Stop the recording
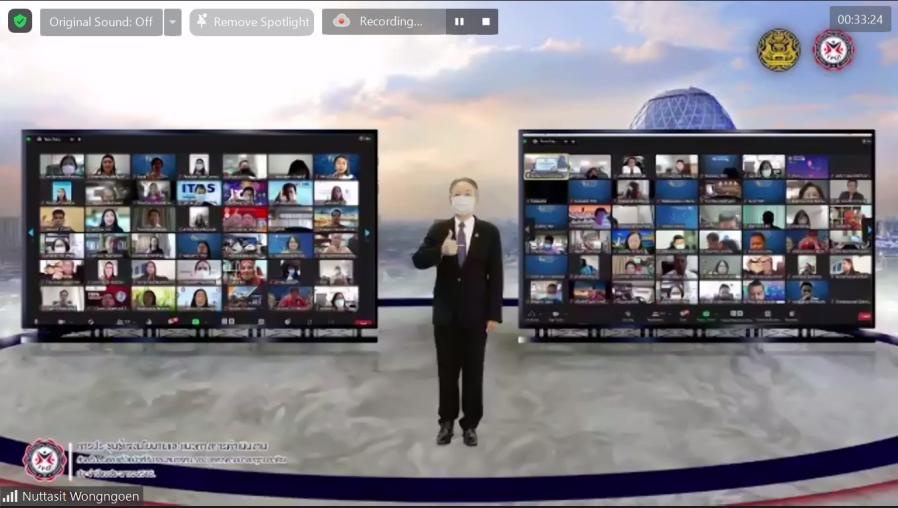The image size is (898, 508). 486,22
